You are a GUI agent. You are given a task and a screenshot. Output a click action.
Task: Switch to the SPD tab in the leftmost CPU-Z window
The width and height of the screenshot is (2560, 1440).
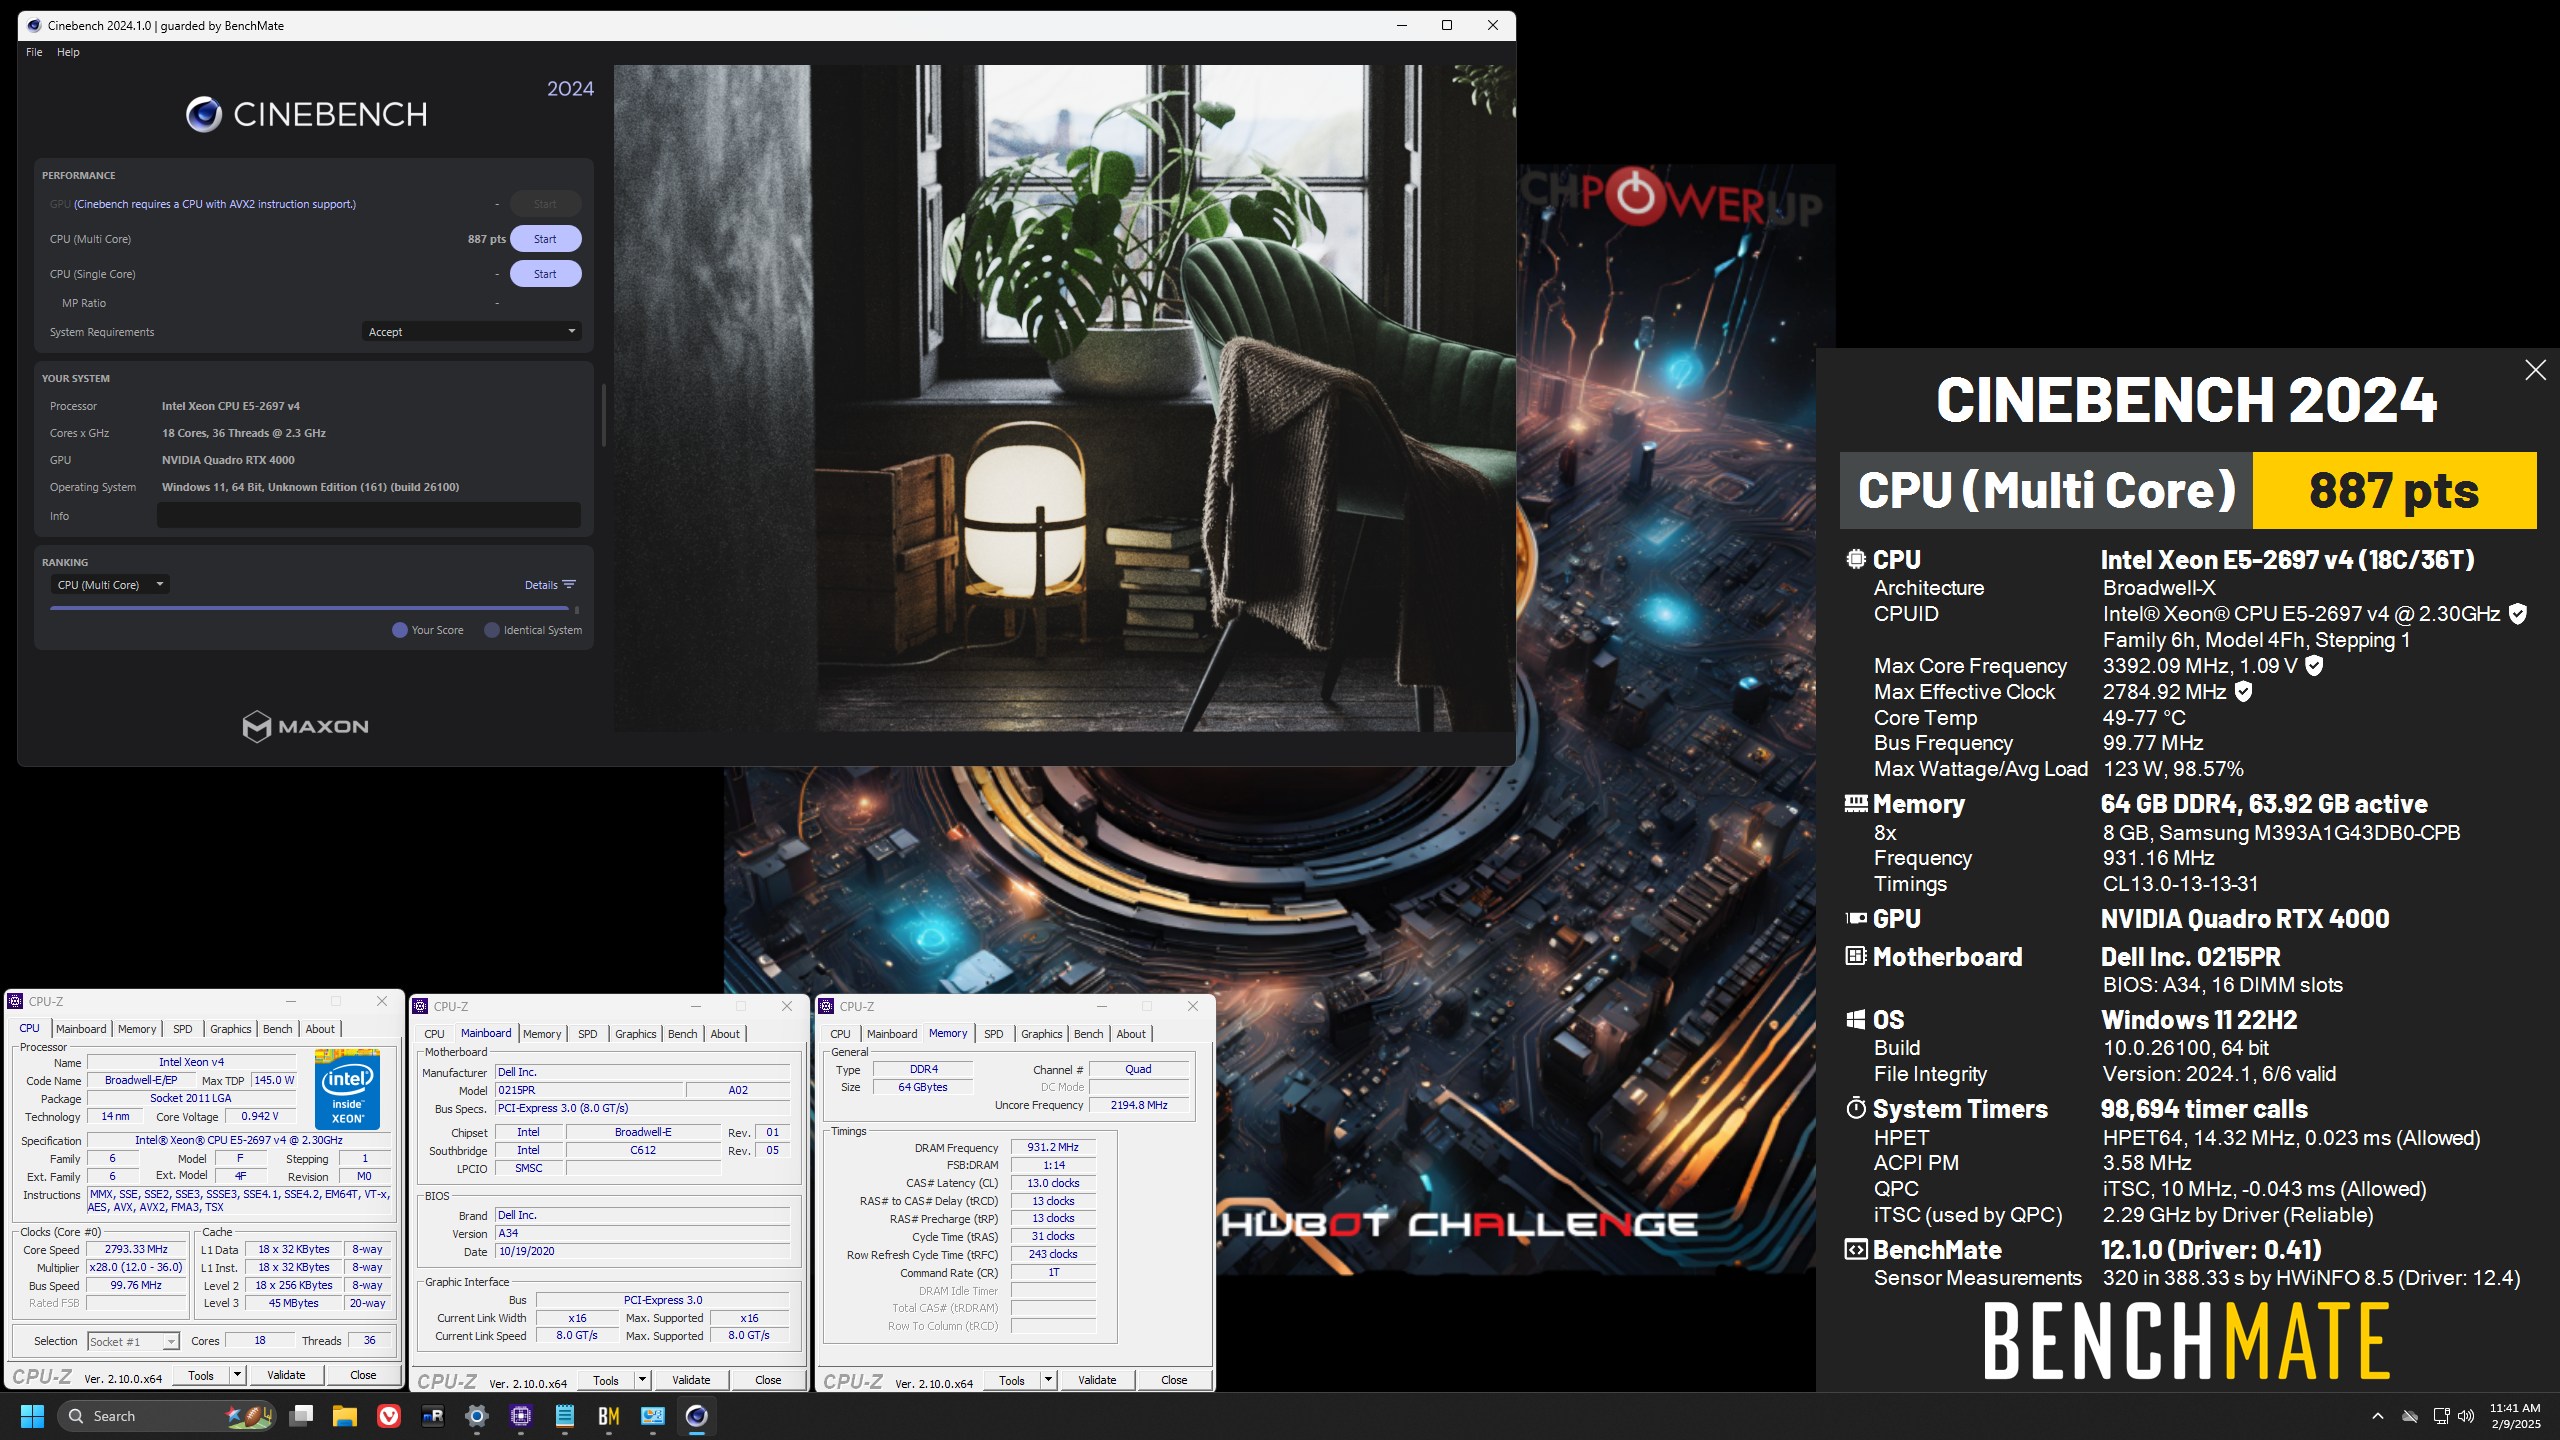pos(182,1029)
